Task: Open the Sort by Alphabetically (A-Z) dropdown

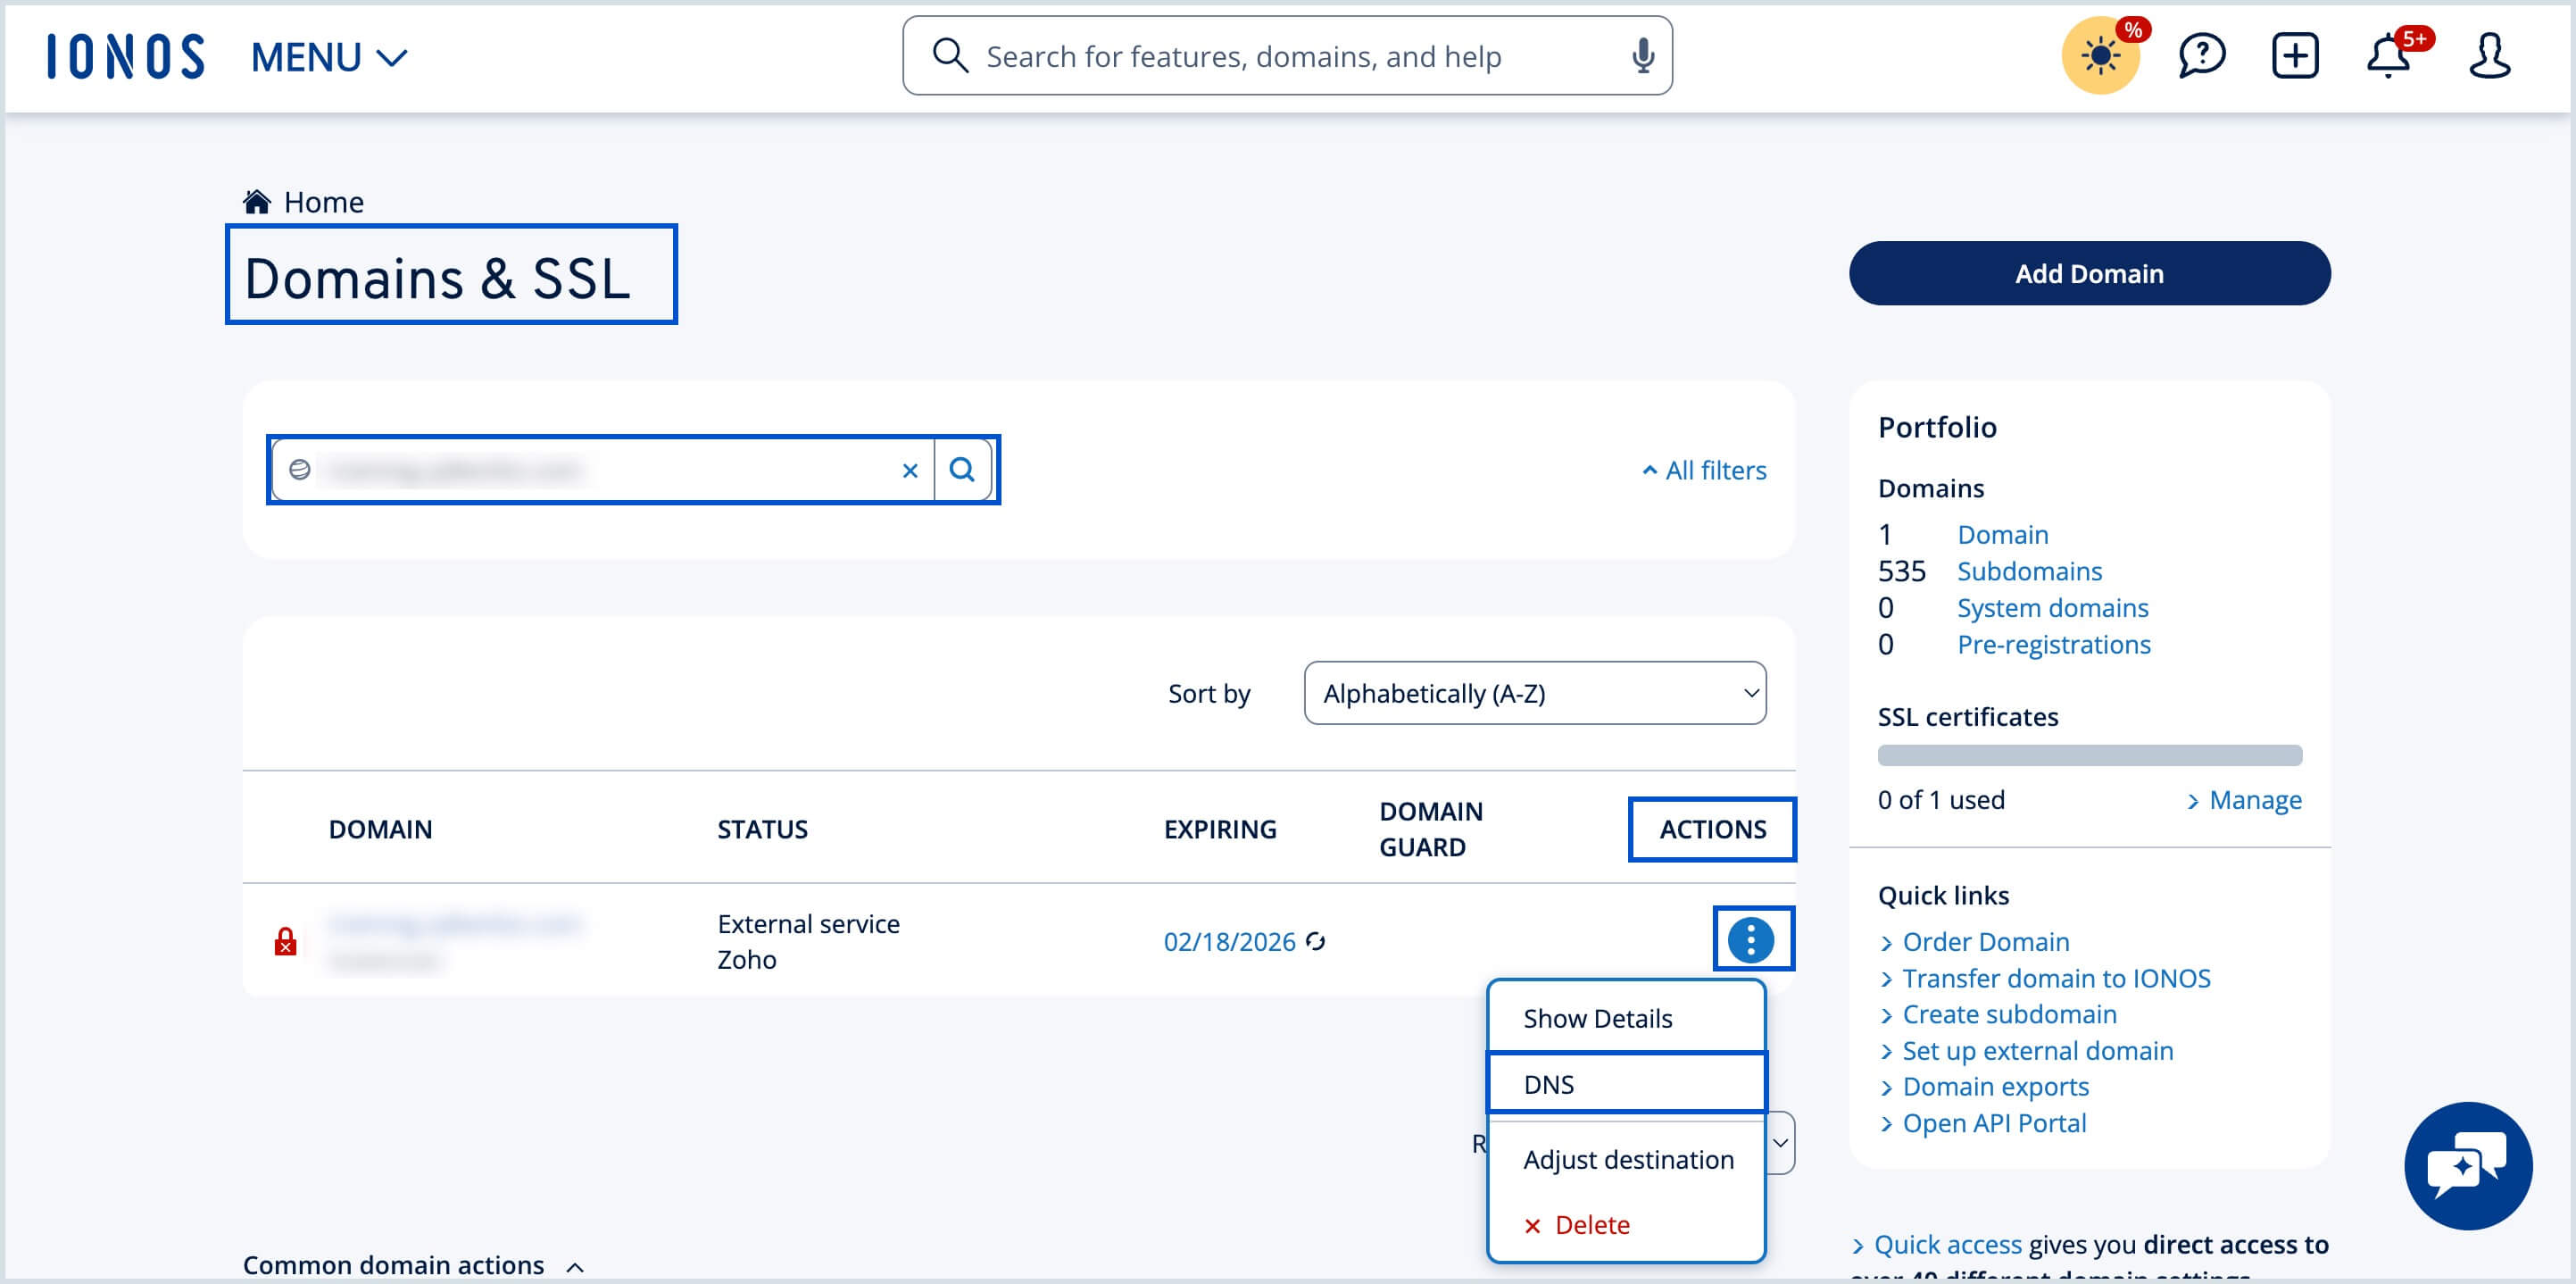Action: (1534, 693)
